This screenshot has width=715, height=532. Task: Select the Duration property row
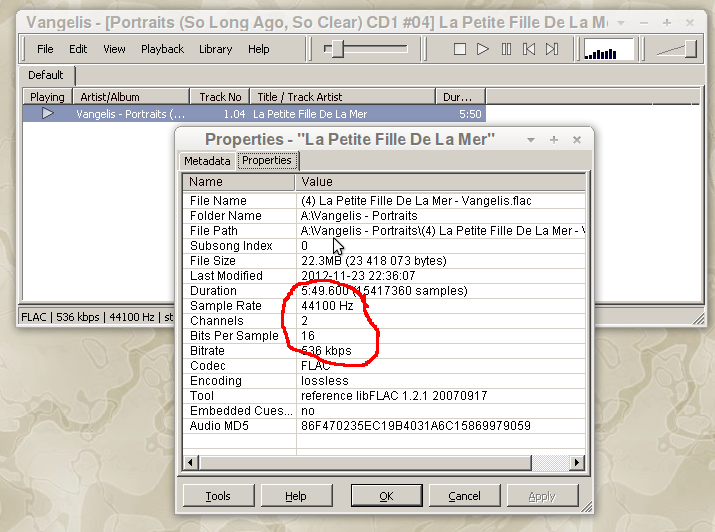pyautogui.click(x=384, y=291)
